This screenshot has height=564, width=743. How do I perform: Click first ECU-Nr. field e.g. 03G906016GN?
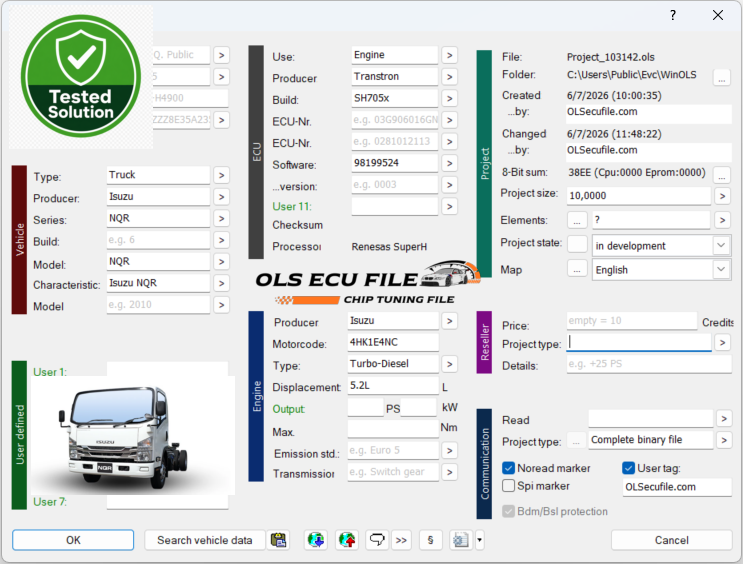(x=395, y=120)
